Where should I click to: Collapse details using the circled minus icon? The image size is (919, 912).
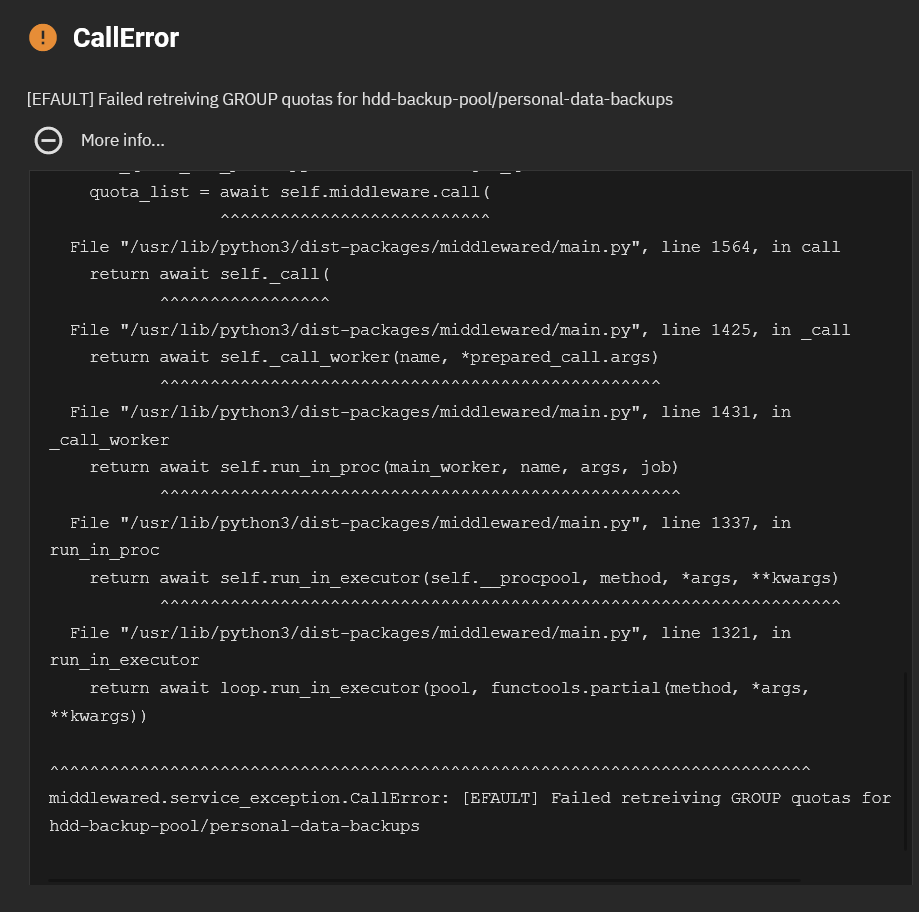[48, 141]
